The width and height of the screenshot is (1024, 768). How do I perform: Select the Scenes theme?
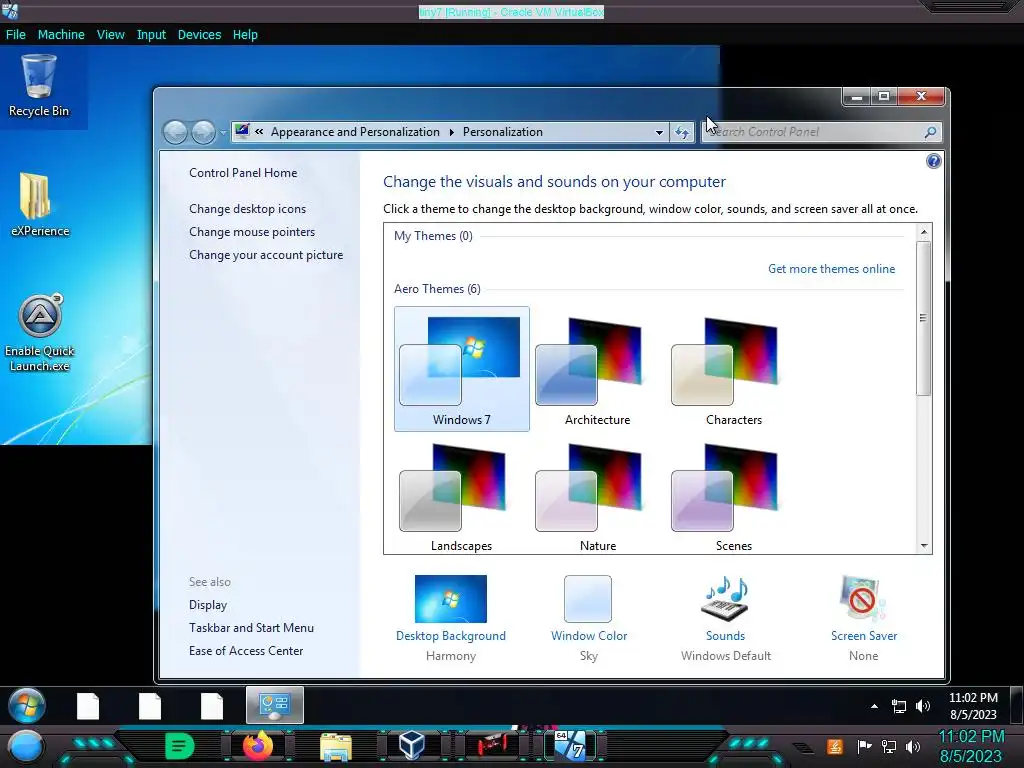click(x=733, y=498)
